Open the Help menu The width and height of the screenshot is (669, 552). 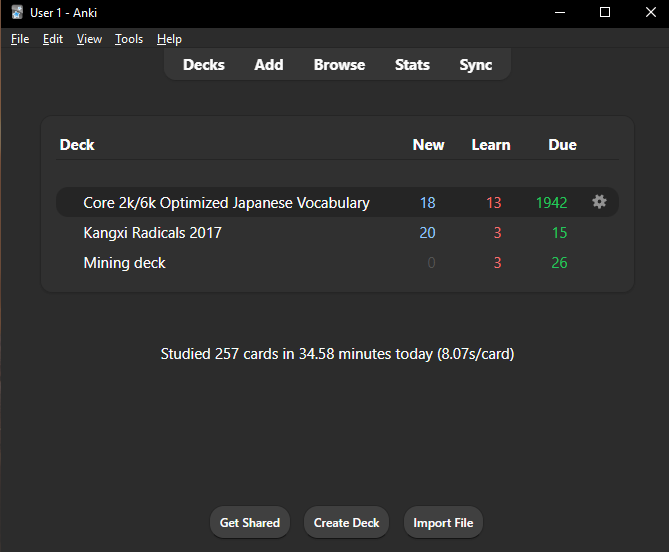click(169, 39)
